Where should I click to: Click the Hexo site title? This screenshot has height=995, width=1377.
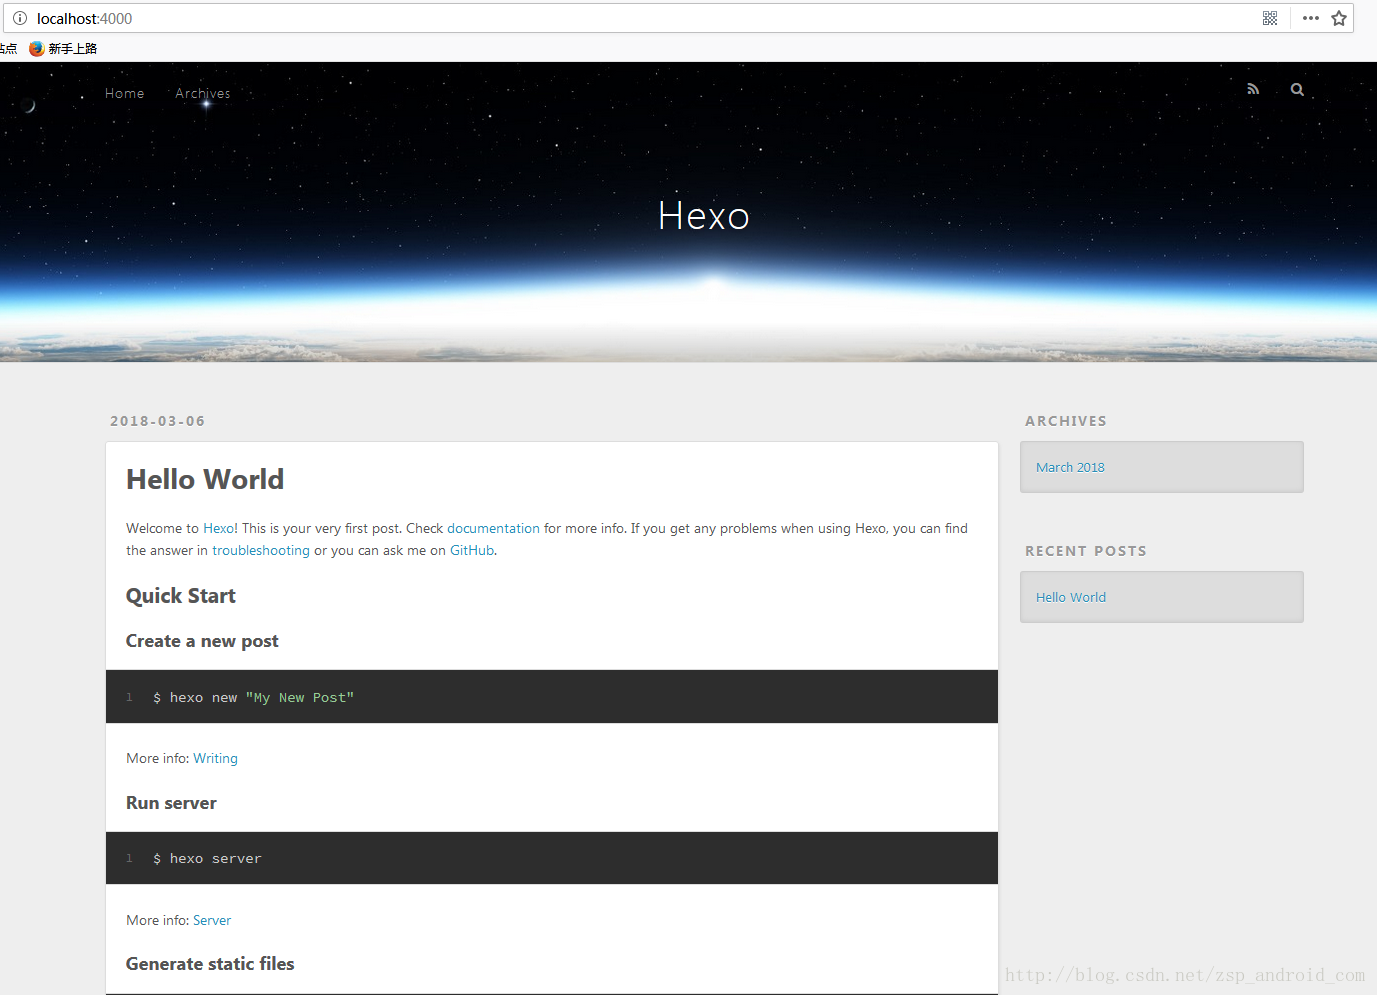[704, 215]
